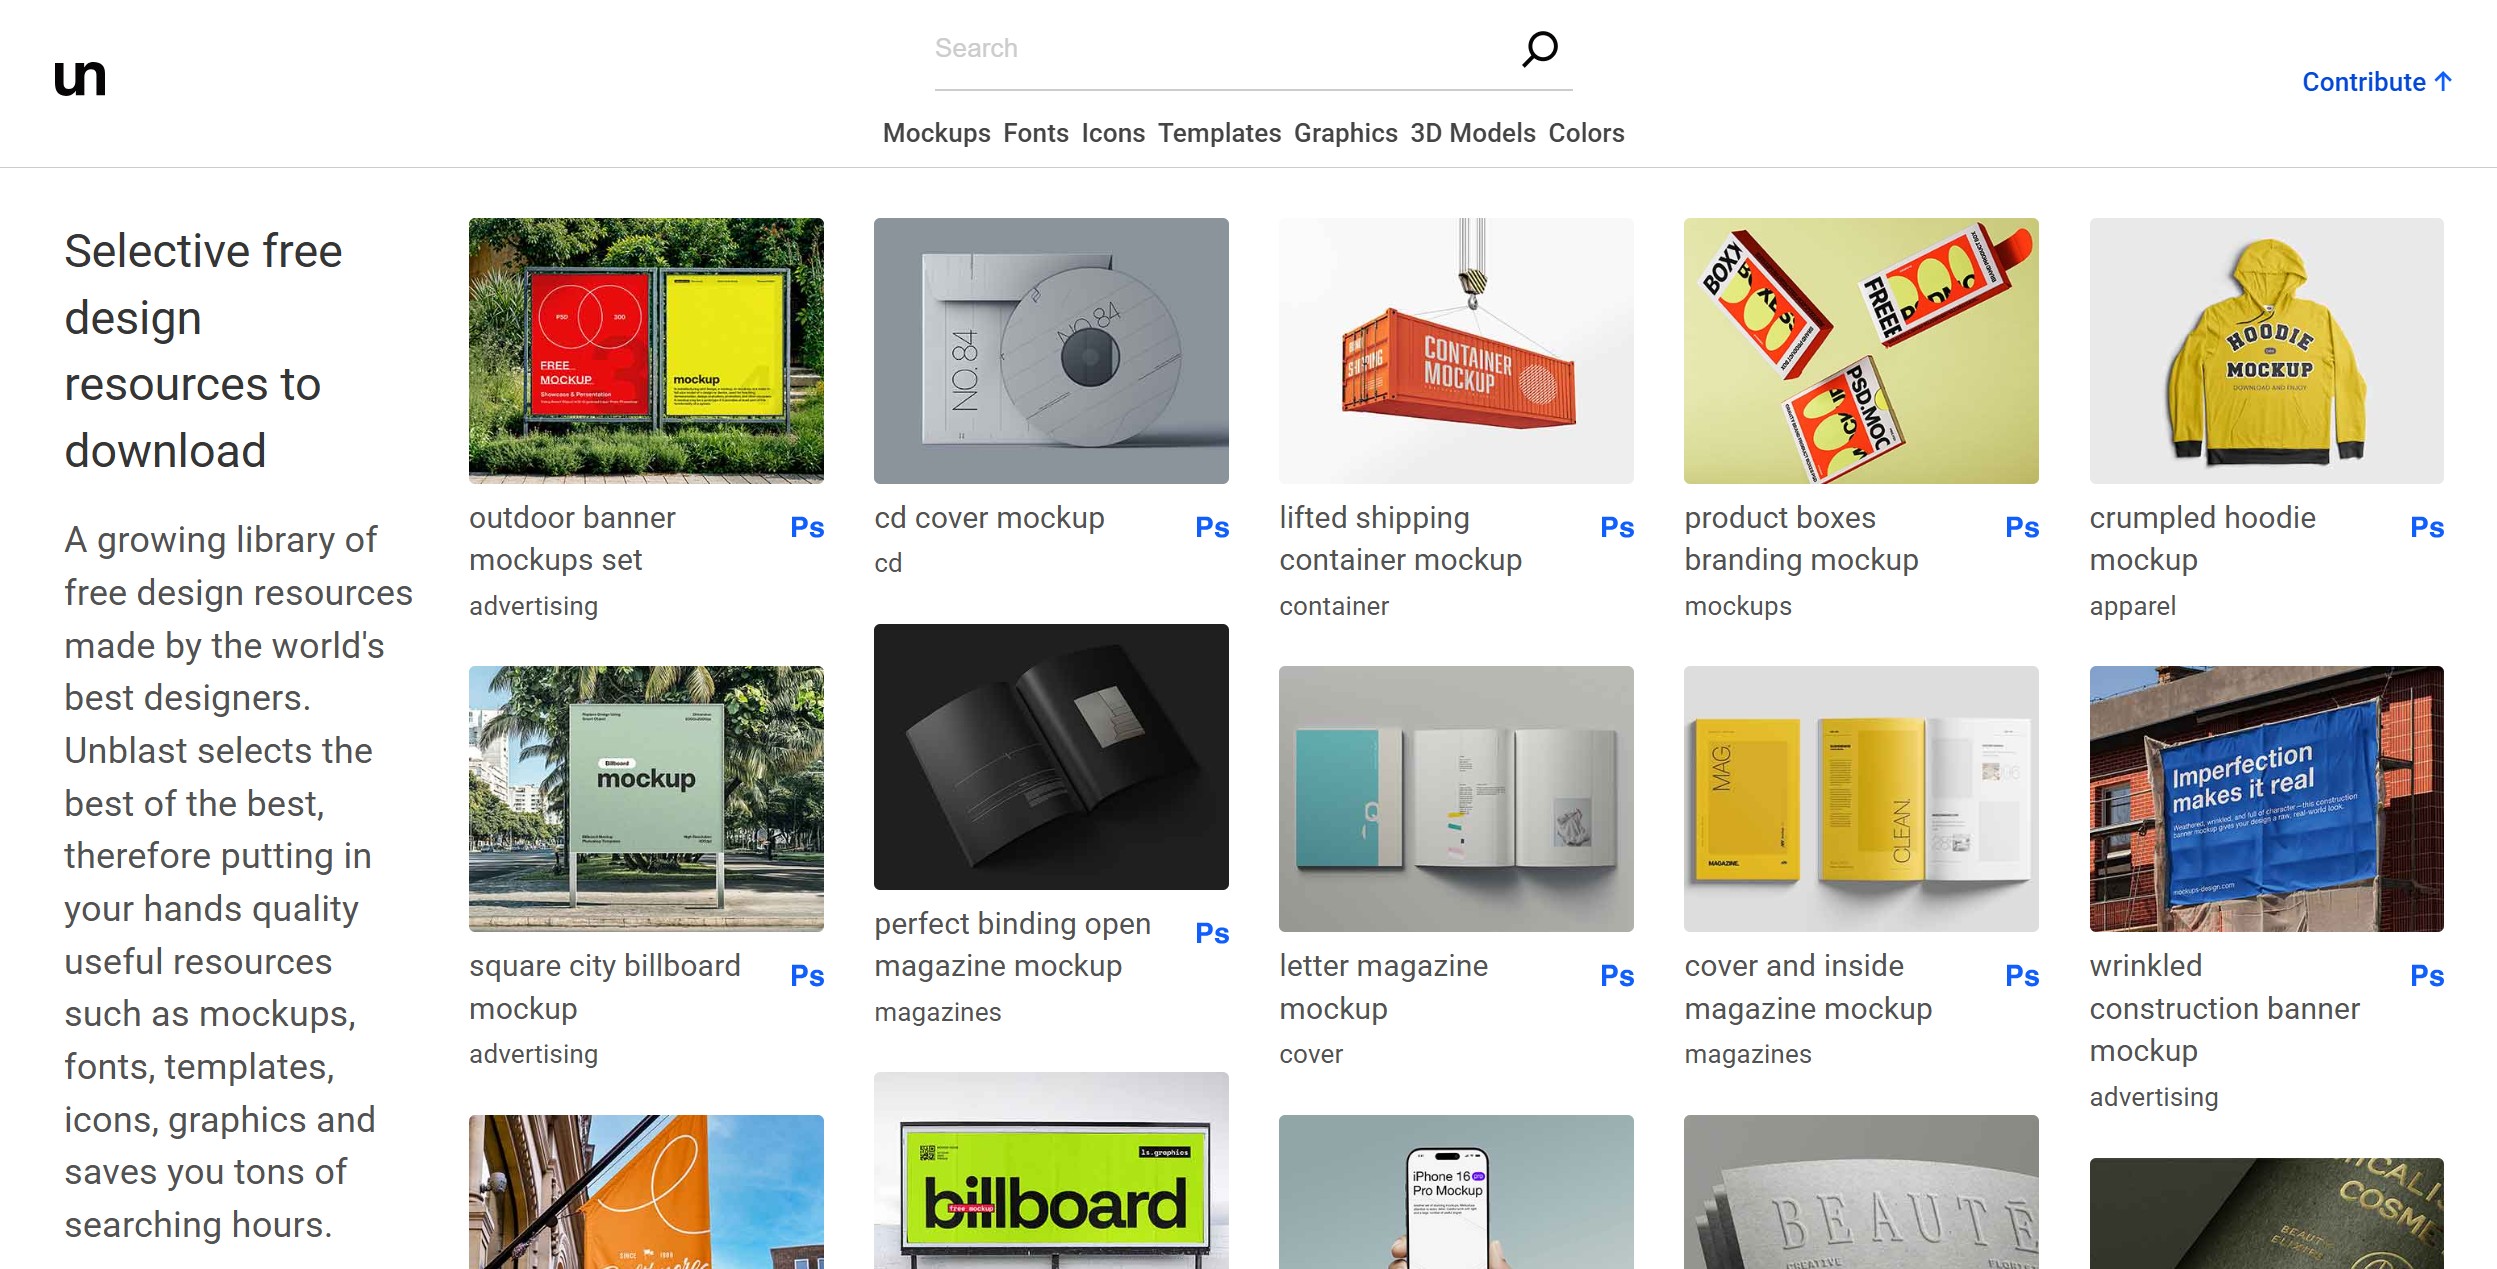
Task: Click 'square city billboard mockup' title link
Action: point(605,987)
